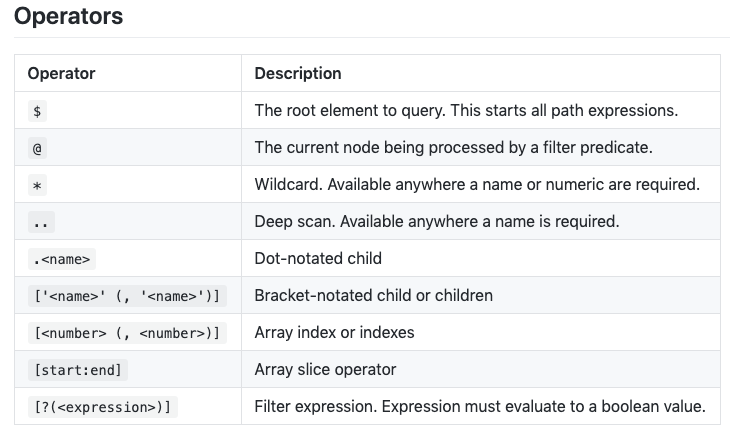Click the .. deep scan operator code
Screen dimensions: 730x433
42,222
